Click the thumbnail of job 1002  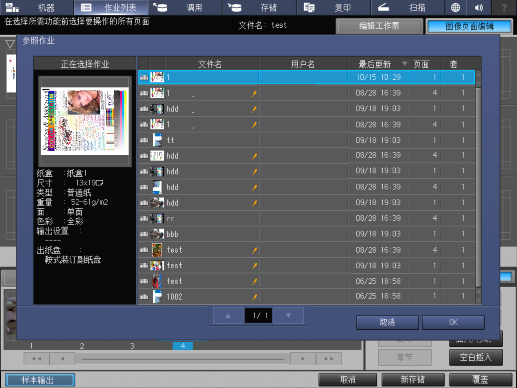157,296
